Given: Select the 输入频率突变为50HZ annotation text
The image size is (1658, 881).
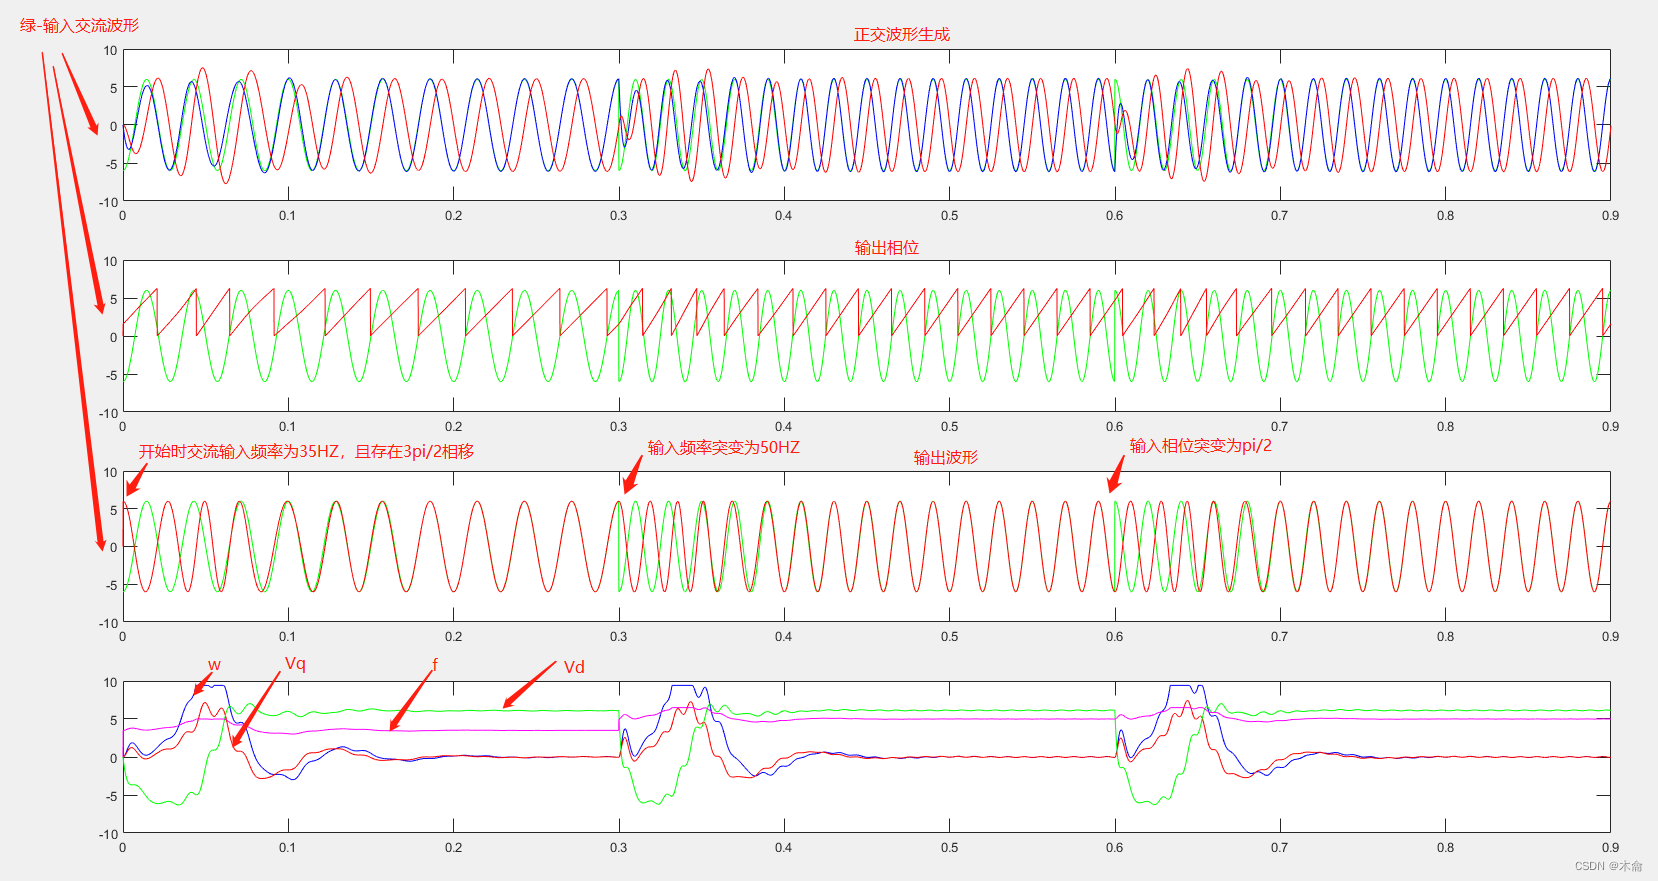Looking at the screenshot, I should [x=723, y=448].
